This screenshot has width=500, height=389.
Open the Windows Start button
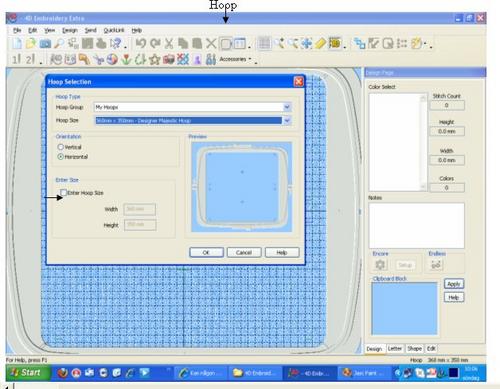click(28, 372)
